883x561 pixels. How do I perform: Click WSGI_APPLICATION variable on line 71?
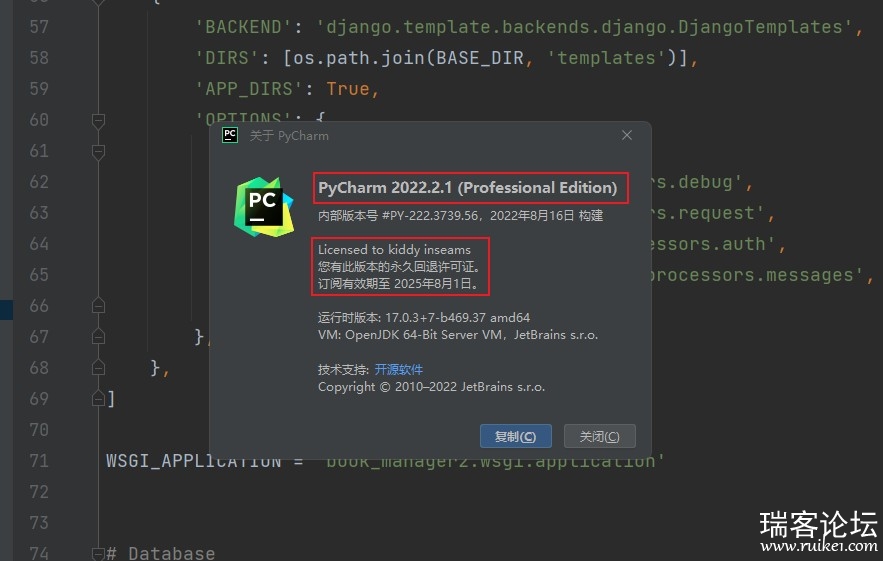(194, 461)
